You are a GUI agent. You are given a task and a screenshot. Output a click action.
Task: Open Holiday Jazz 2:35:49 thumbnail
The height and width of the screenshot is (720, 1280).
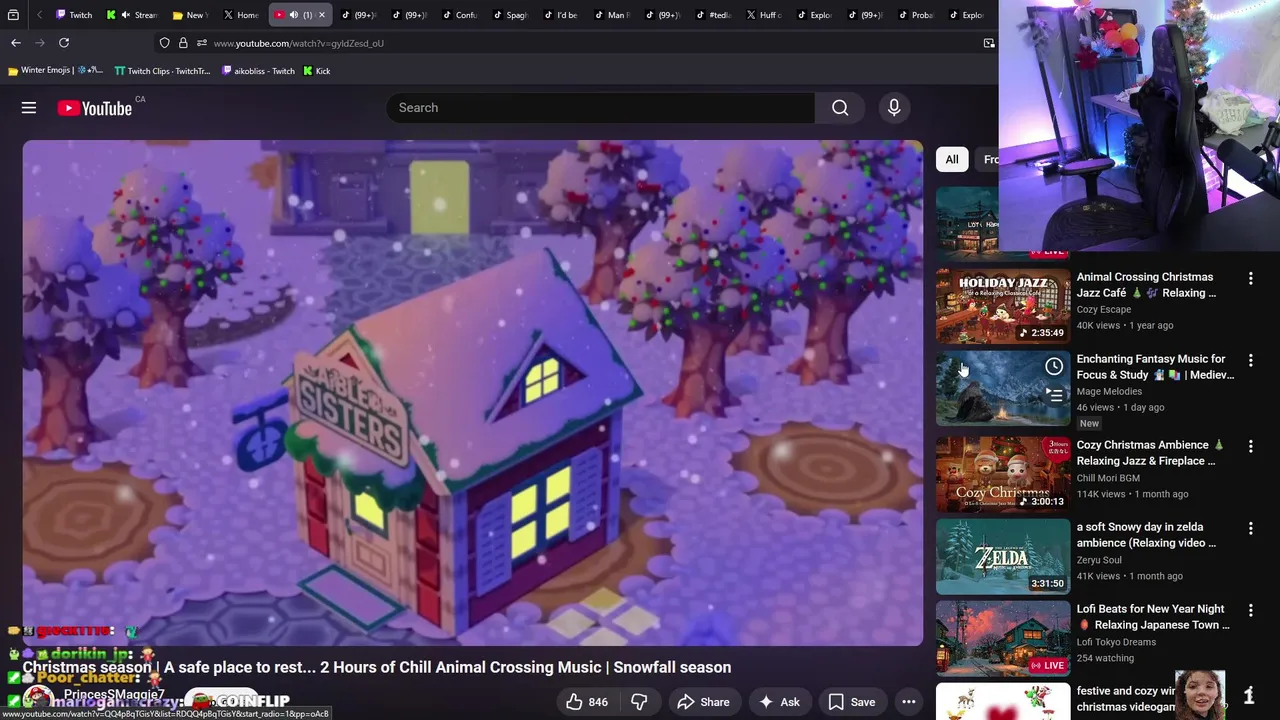[1002, 305]
